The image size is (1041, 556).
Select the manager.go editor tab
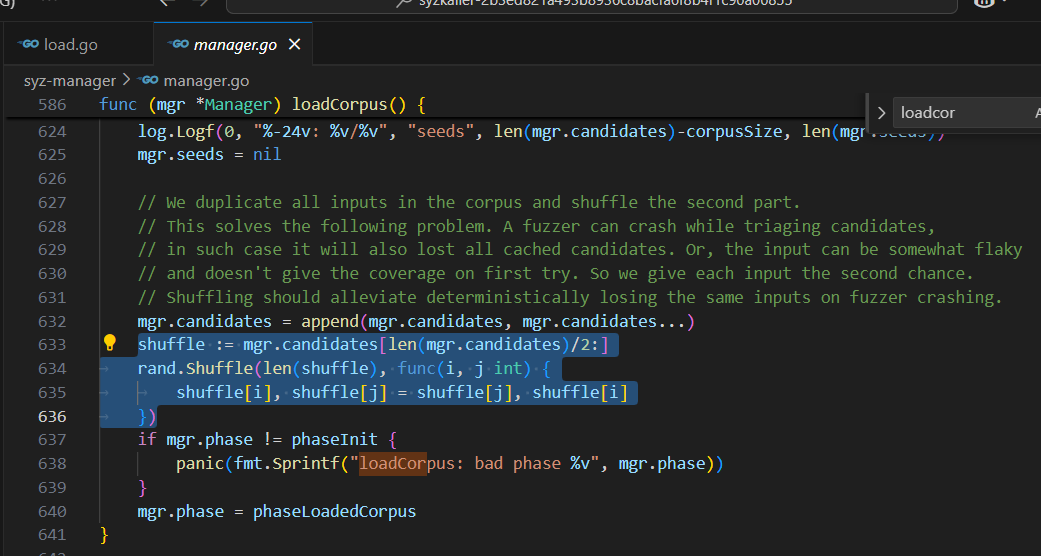click(233, 45)
